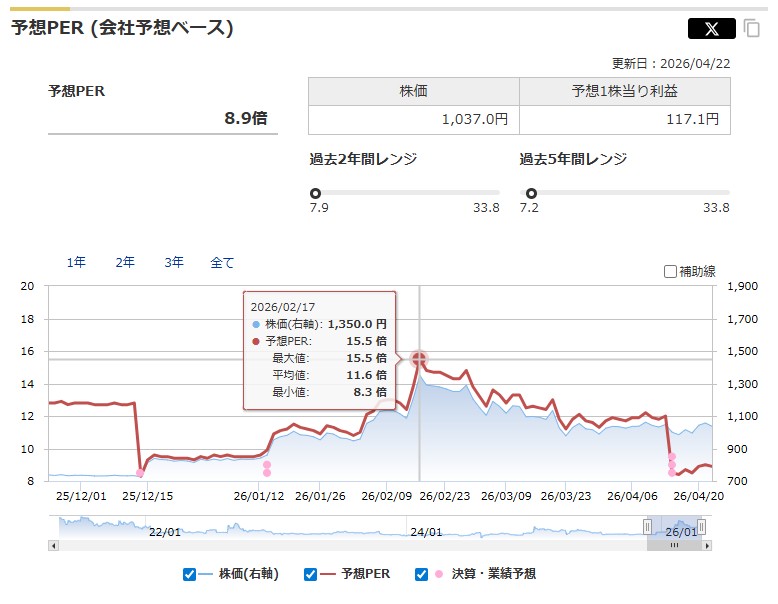778x604 pixels.
Task: Click the scrollbar left arrow below the navigator
Action: click(53, 546)
